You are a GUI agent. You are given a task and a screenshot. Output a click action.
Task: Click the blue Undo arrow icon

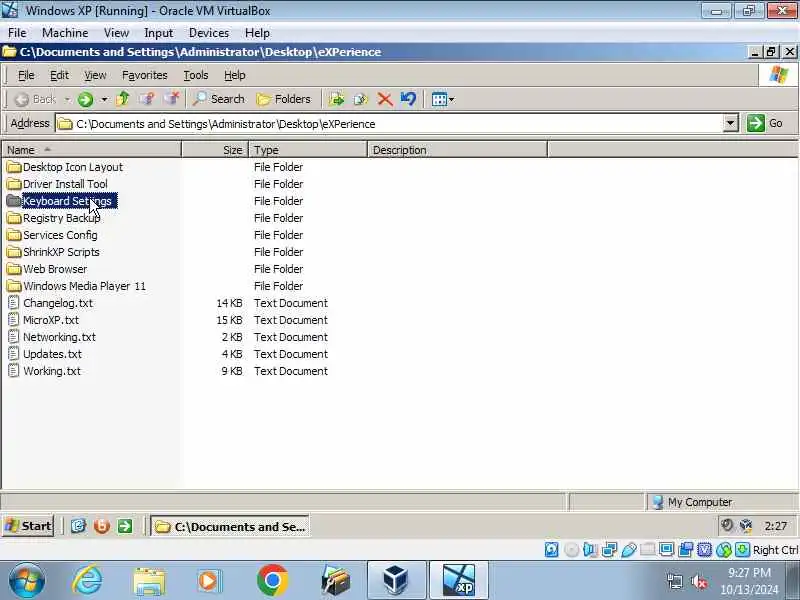pos(408,99)
